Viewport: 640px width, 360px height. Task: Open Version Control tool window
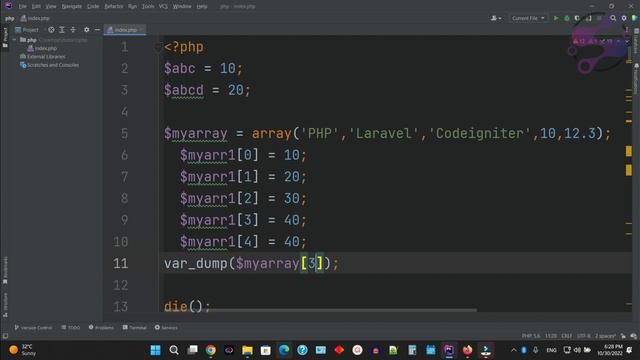coord(33,328)
